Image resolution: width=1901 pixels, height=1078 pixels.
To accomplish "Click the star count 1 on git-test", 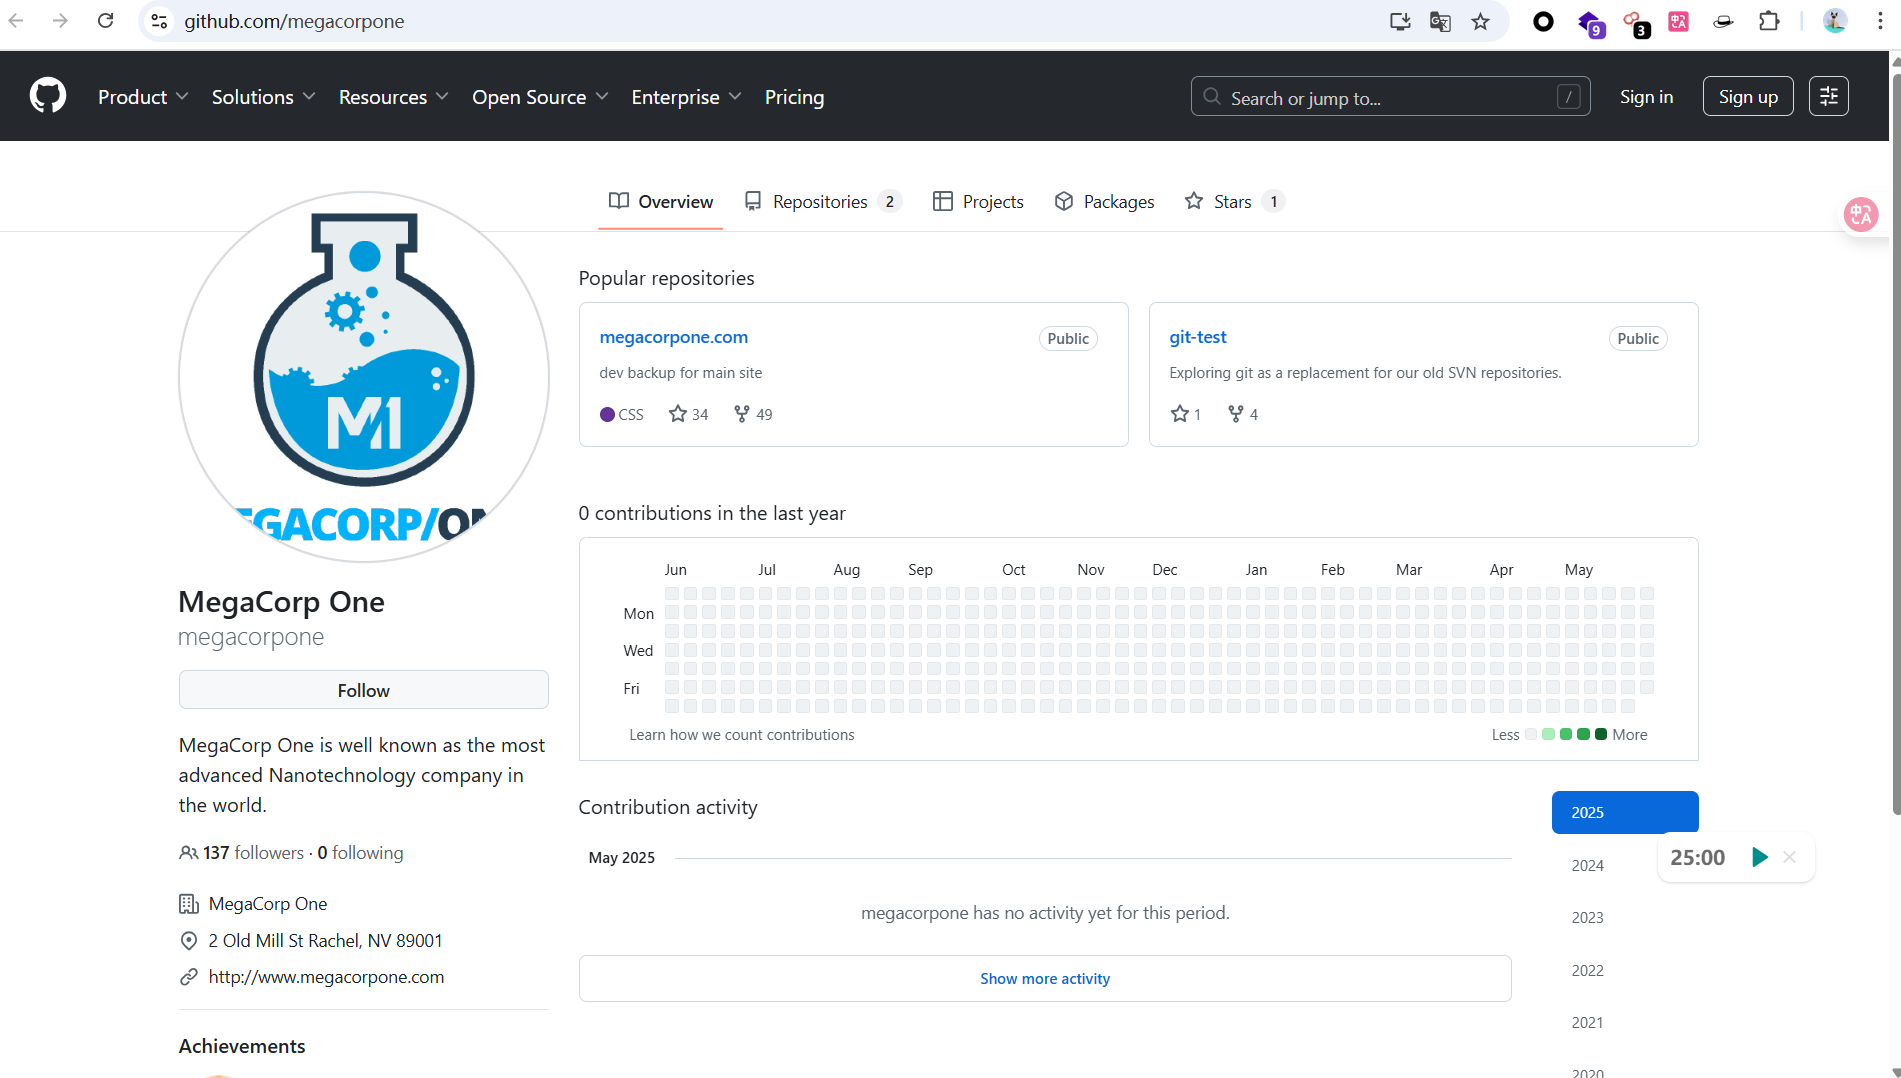I will [1185, 414].
